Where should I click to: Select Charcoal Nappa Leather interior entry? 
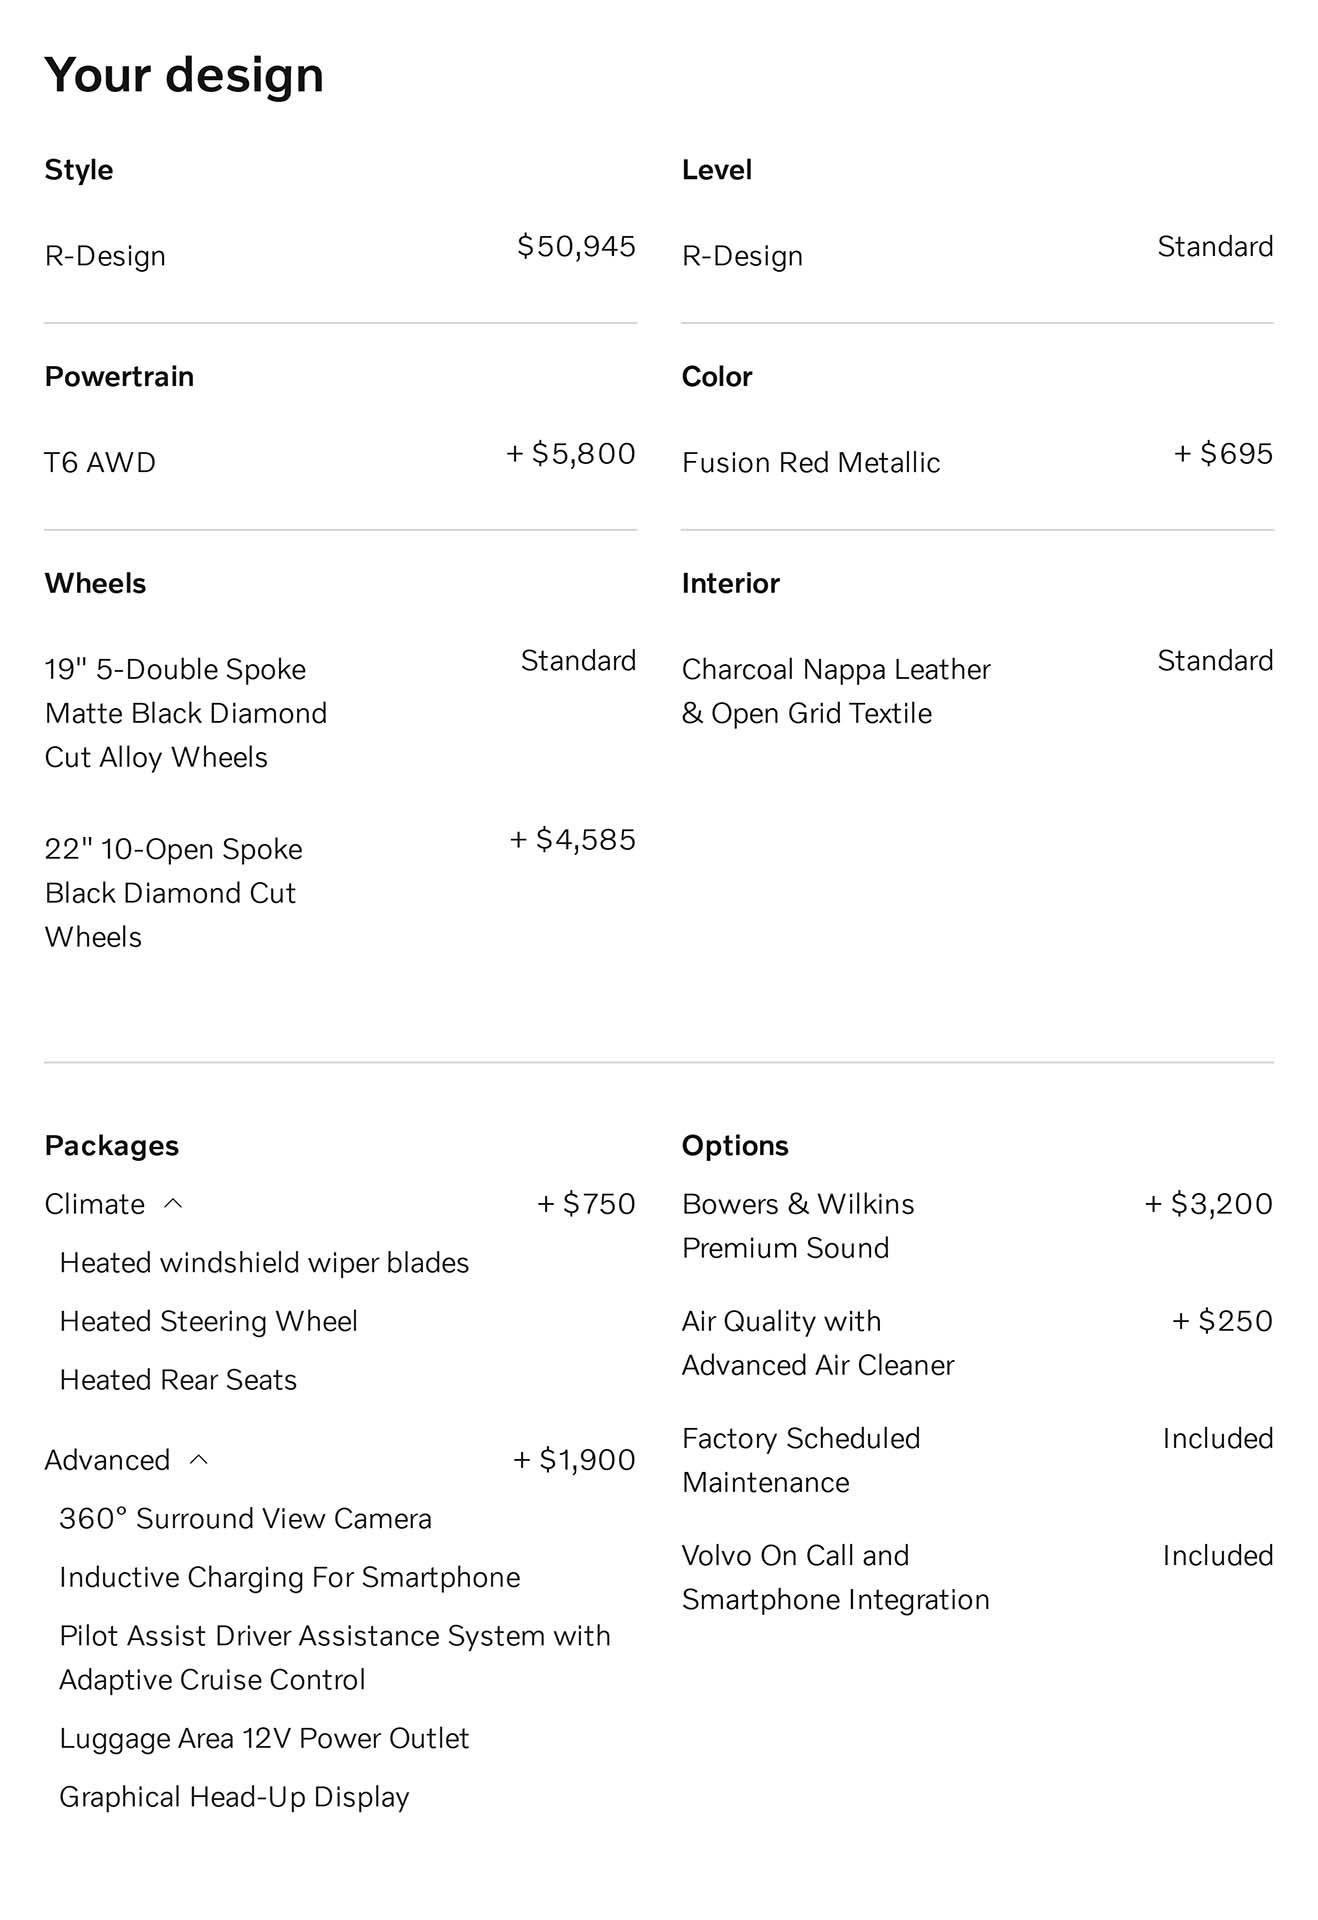(x=835, y=691)
